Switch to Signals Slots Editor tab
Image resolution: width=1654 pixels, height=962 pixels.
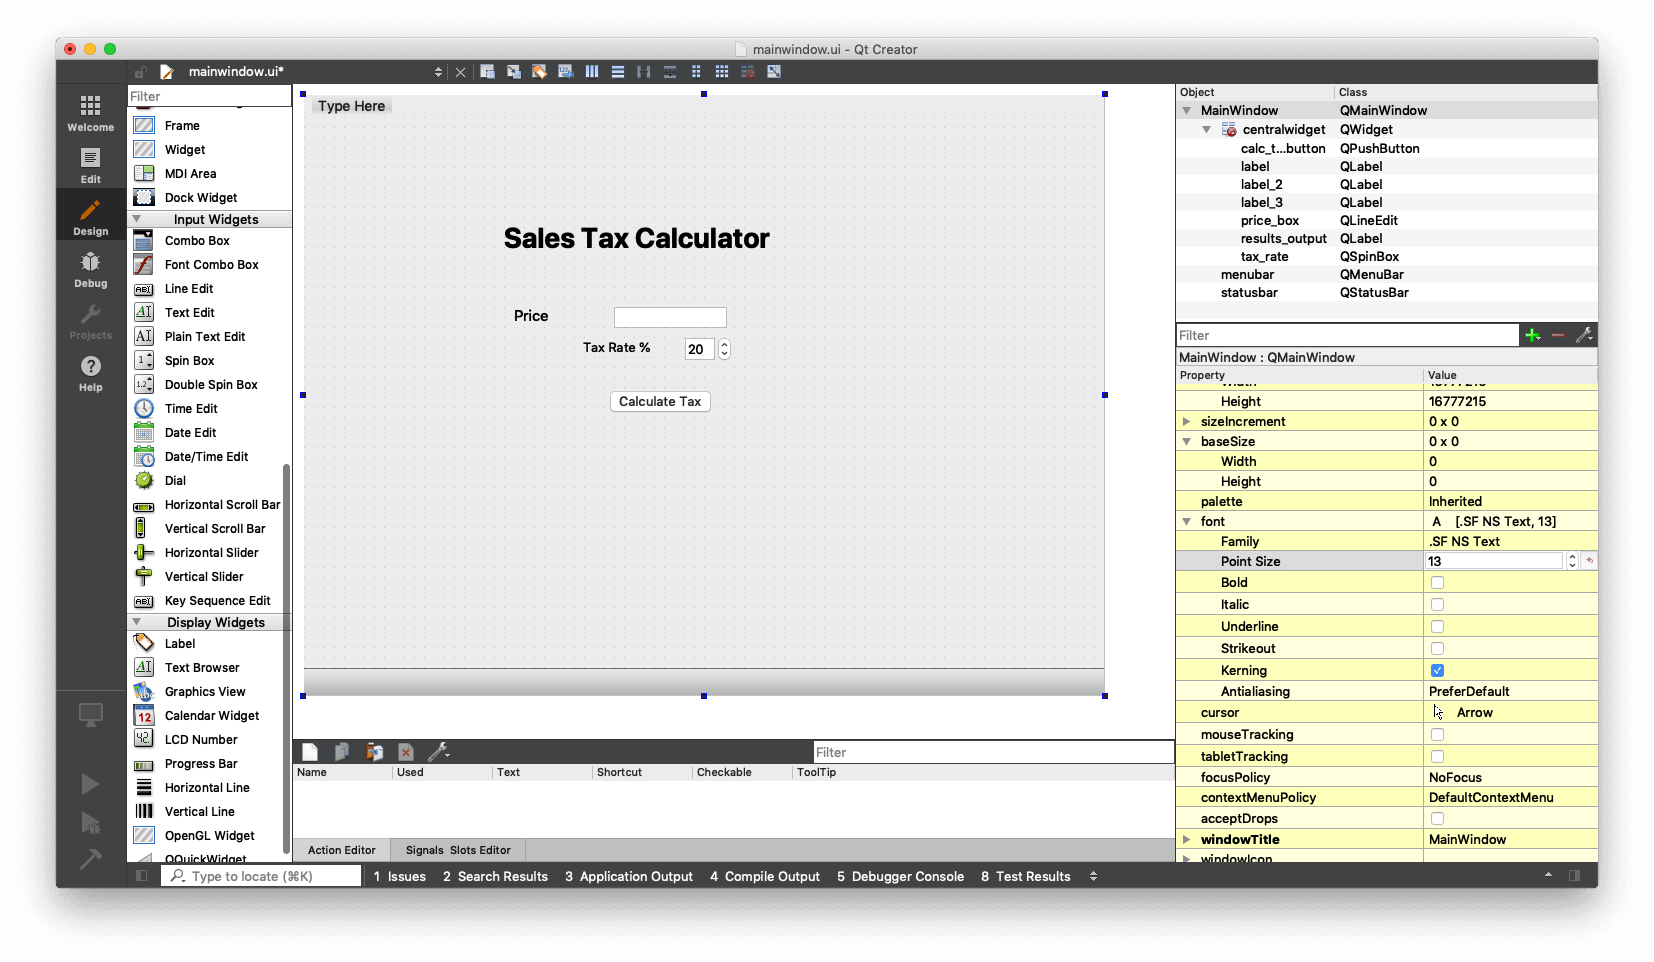coord(458,850)
